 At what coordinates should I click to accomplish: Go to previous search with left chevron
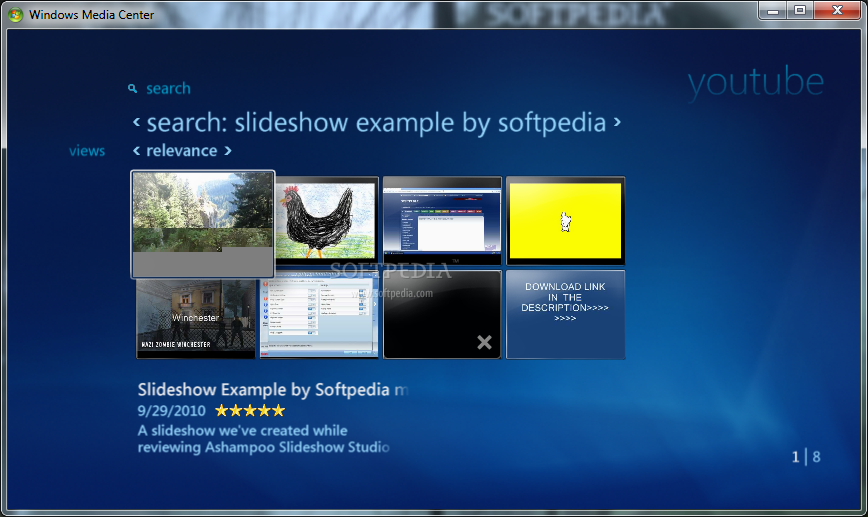click(137, 122)
